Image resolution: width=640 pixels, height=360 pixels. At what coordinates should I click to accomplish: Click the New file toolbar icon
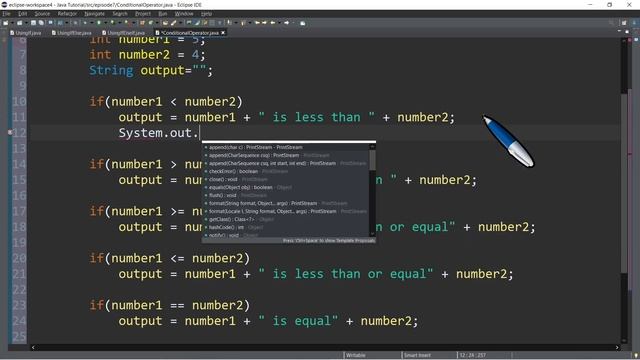(6, 23)
